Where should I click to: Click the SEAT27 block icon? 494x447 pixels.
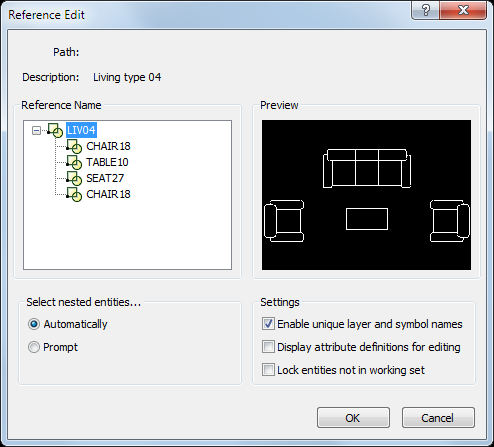pos(74,178)
